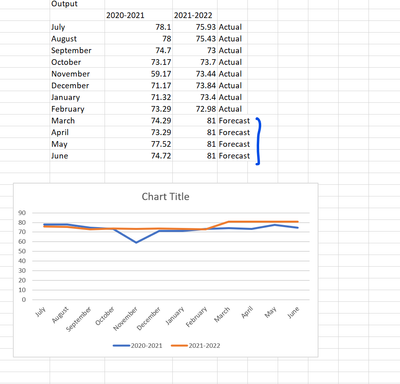Screen dimensions: 400x384
Task: Click the March Forecast cell
Action: pyautogui.click(x=233, y=121)
